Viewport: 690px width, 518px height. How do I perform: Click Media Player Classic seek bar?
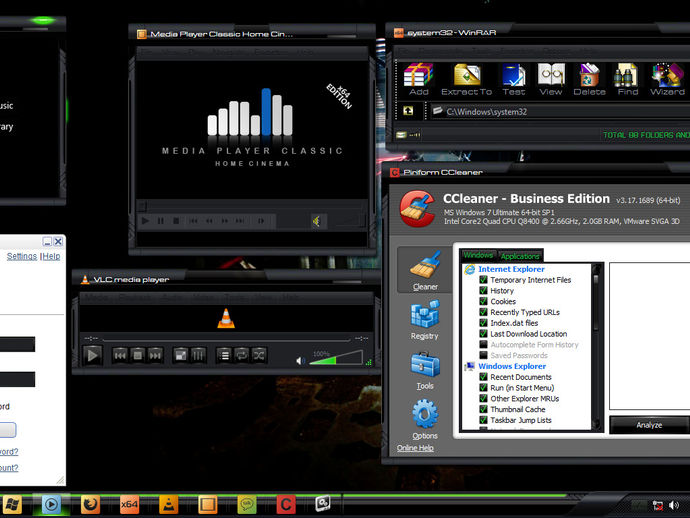251,205
